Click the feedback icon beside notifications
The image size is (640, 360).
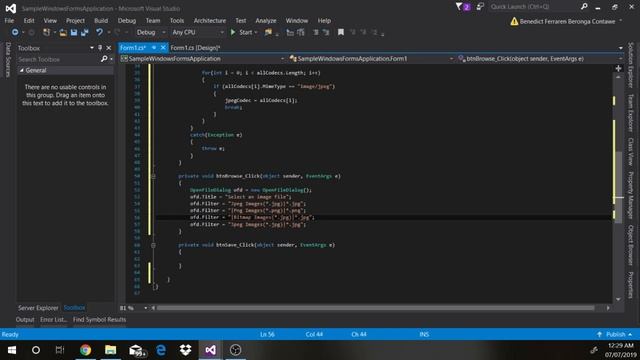[x=480, y=7]
